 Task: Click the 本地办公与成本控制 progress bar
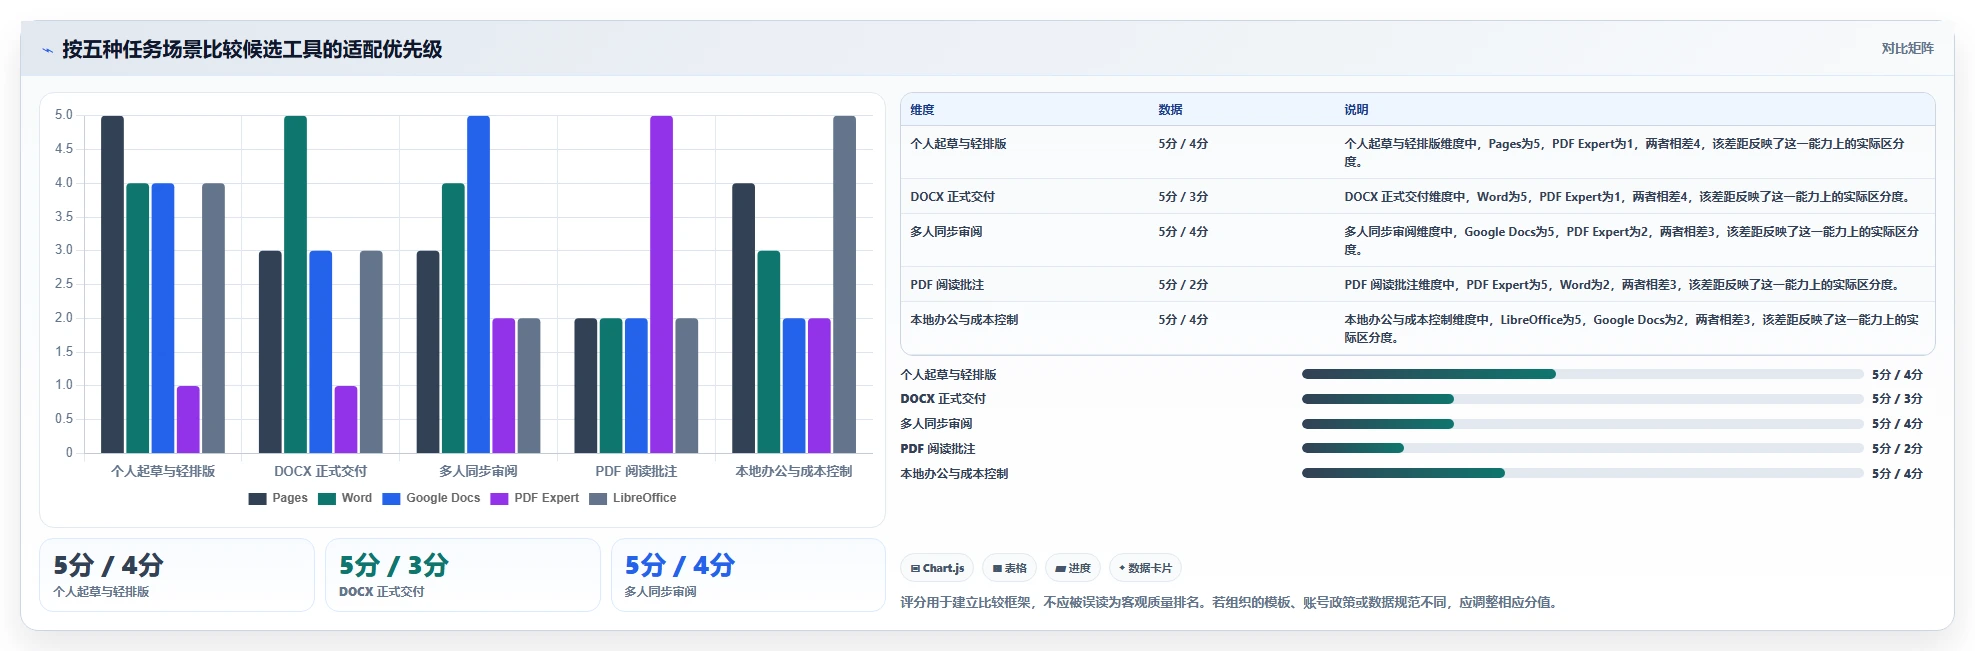point(1582,473)
